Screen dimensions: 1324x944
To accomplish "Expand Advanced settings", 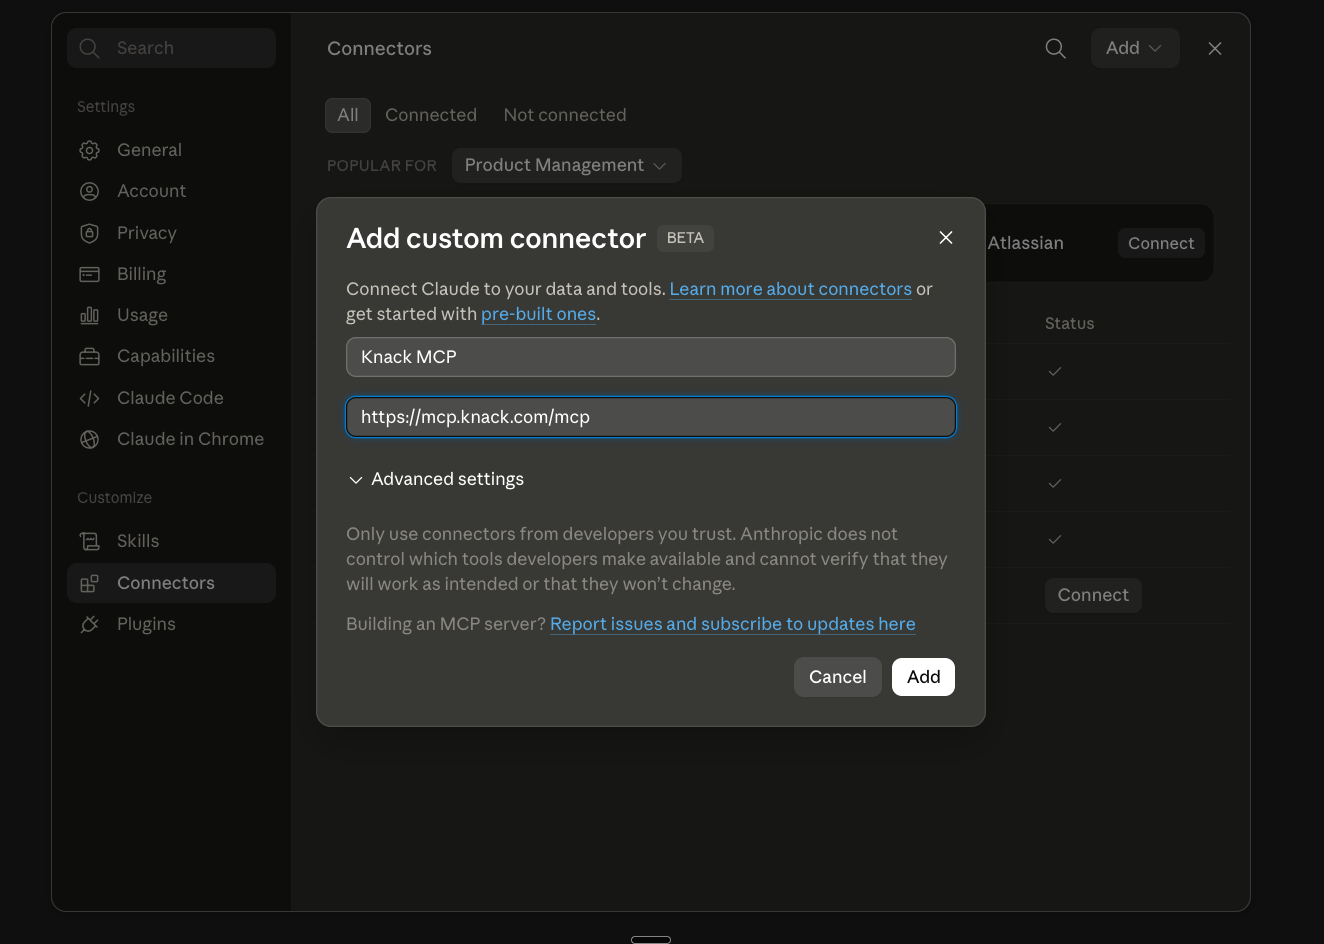I will coord(436,479).
